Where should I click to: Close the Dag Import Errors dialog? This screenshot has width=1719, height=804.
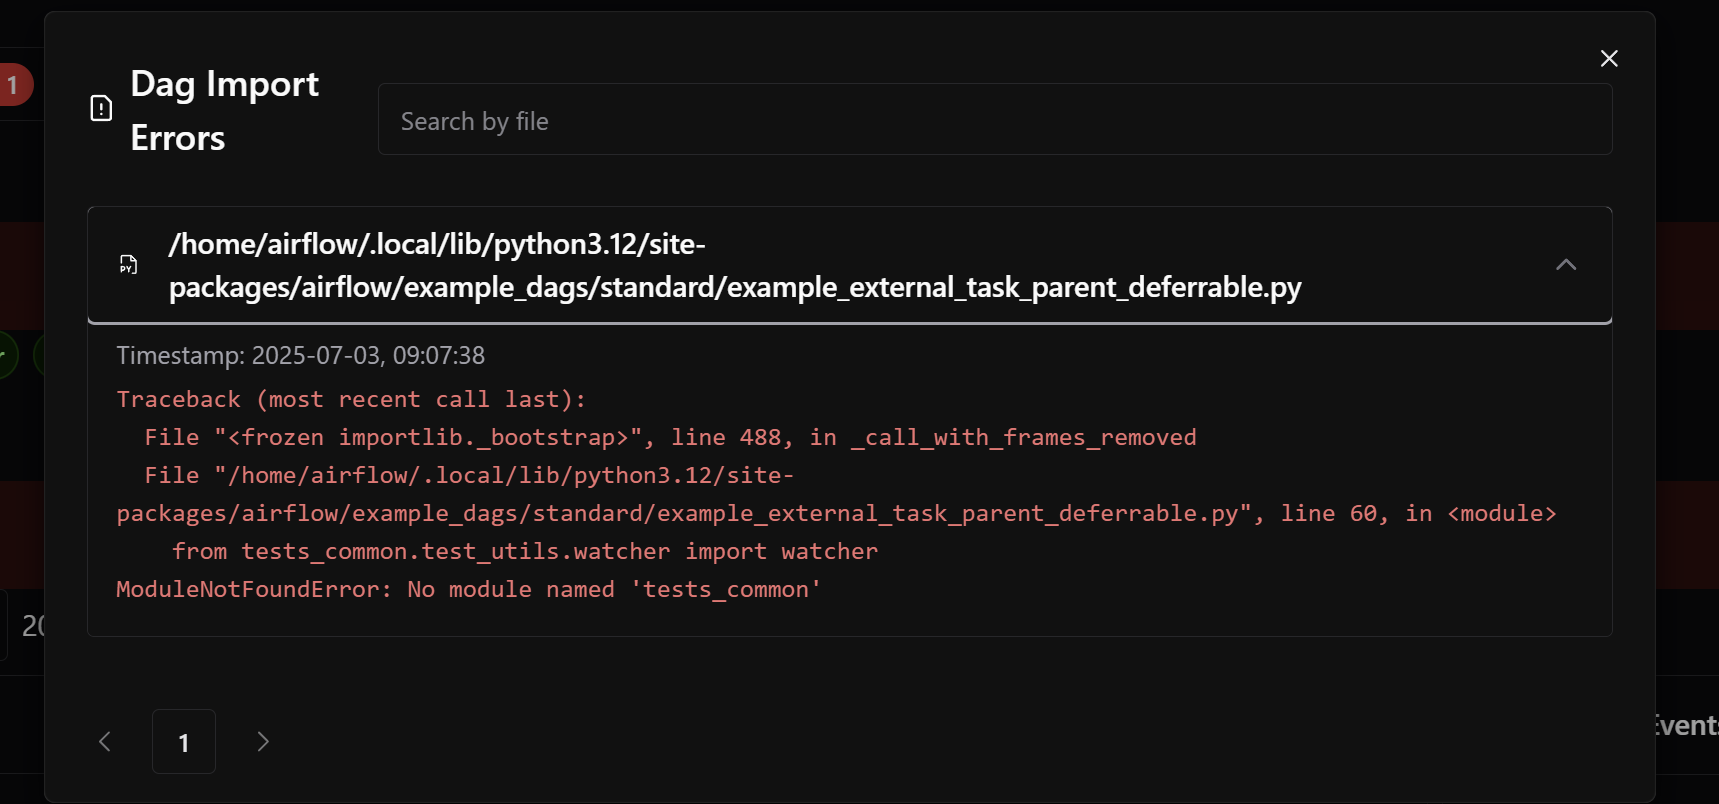click(x=1608, y=58)
